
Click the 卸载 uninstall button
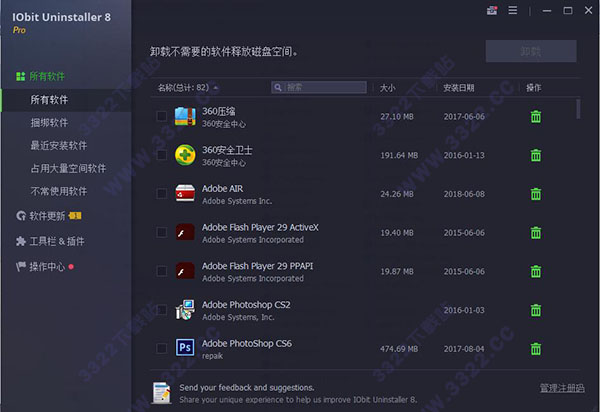click(x=531, y=51)
